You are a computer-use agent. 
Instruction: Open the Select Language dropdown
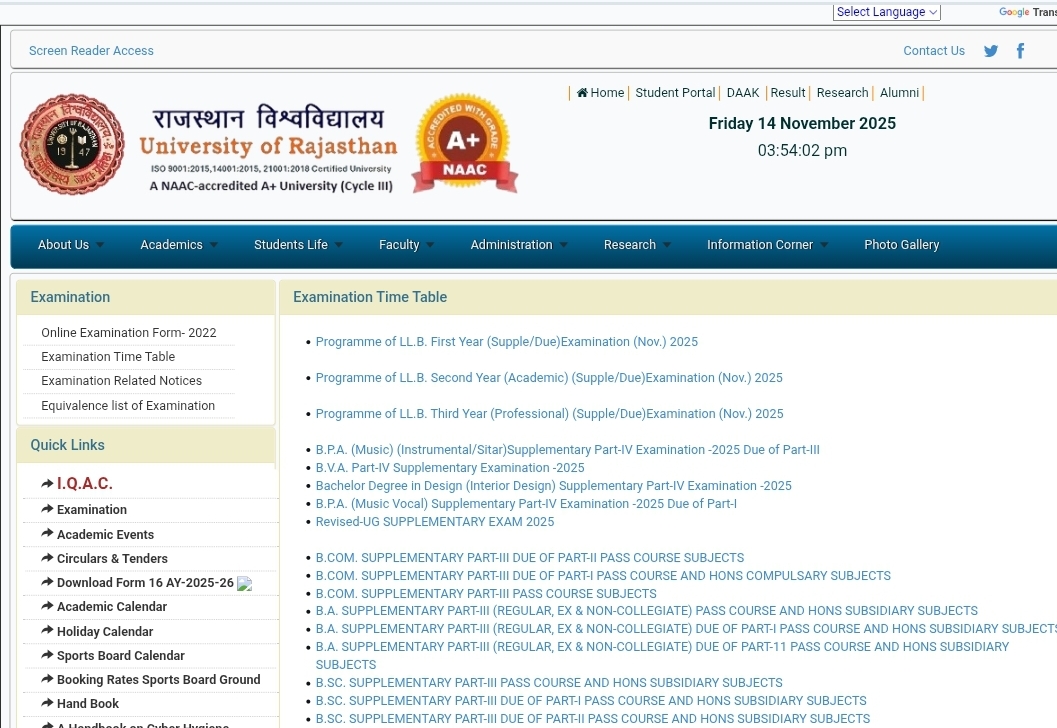[887, 12]
